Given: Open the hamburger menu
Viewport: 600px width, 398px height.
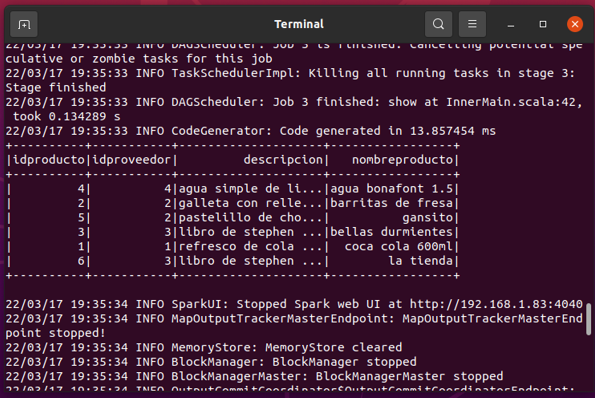Looking at the screenshot, I should point(472,24).
